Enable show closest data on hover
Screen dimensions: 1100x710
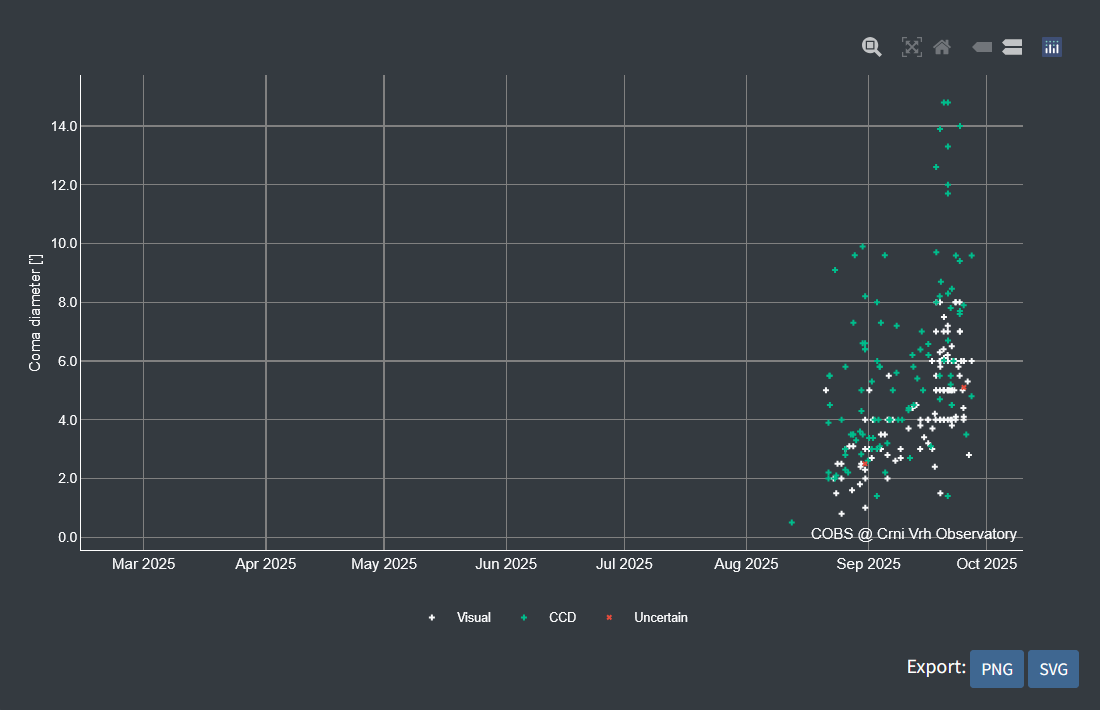pos(982,47)
